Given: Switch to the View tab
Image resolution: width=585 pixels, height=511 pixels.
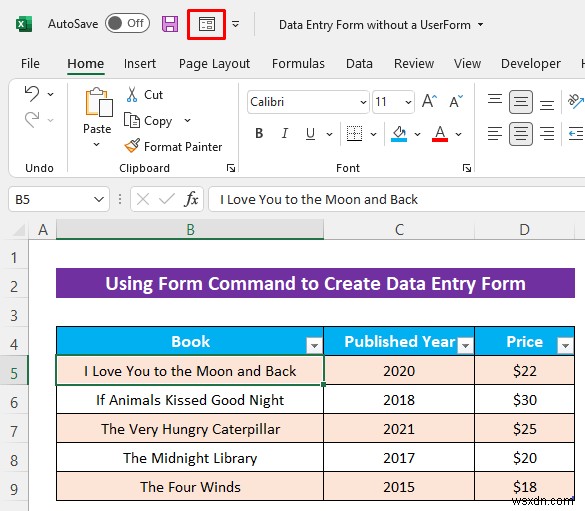Looking at the screenshot, I should coord(467,63).
